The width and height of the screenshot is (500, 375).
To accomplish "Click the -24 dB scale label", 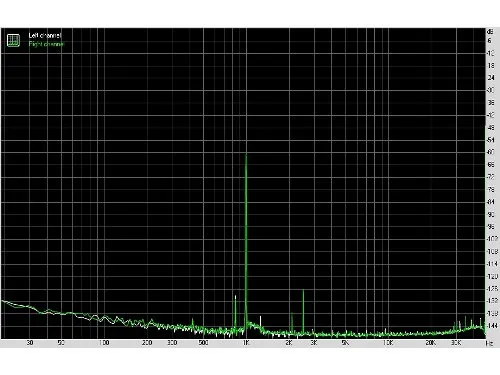I will coord(491,77).
